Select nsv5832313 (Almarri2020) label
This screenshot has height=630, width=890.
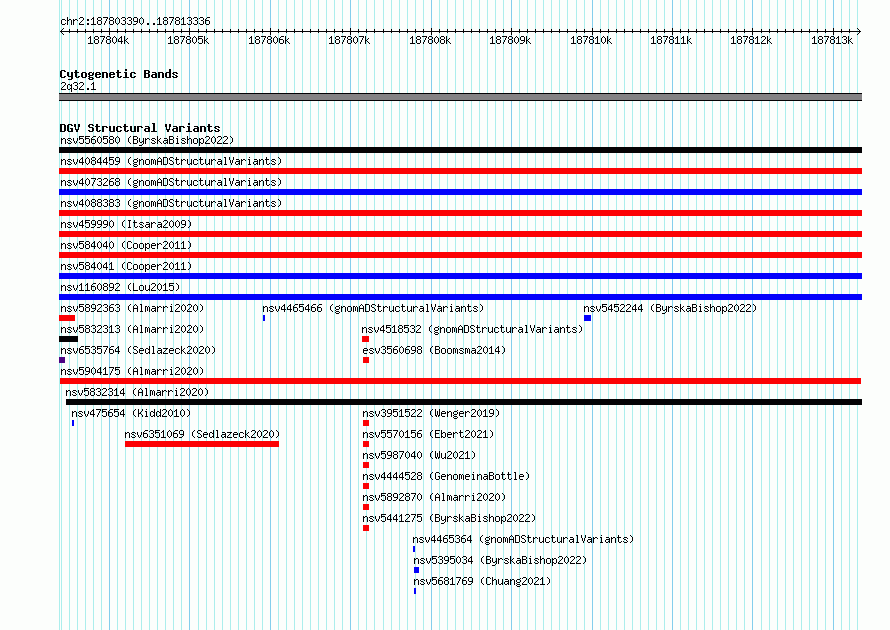click(132, 329)
